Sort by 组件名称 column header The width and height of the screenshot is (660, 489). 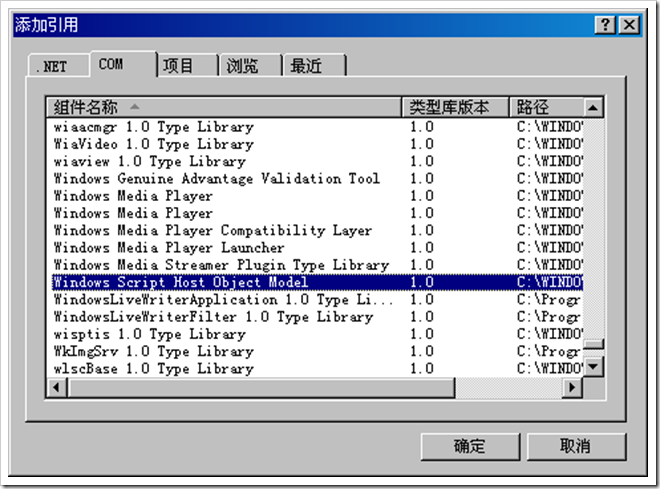tap(224, 107)
